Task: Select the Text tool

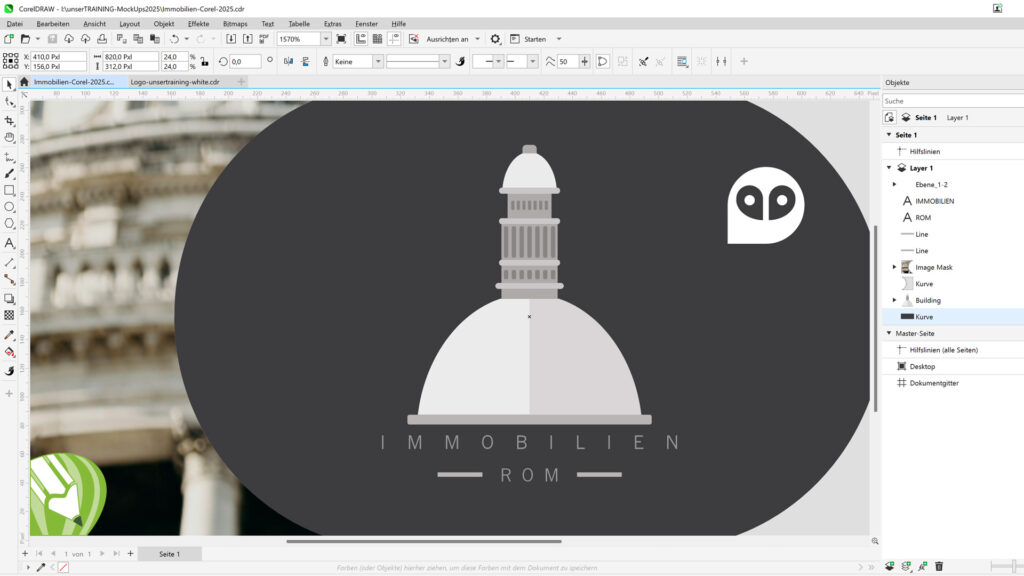Action: (x=9, y=243)
